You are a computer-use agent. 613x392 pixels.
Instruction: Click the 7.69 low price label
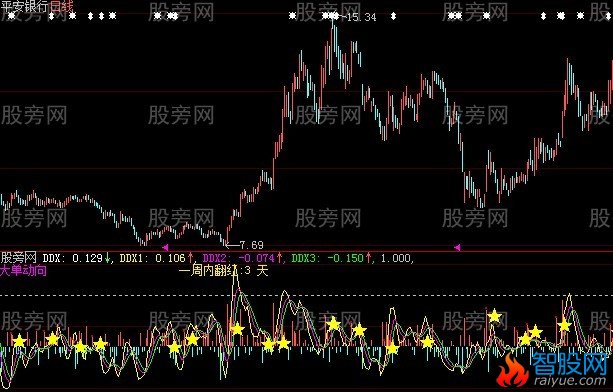pyautogui.click(x=251, y=245)
